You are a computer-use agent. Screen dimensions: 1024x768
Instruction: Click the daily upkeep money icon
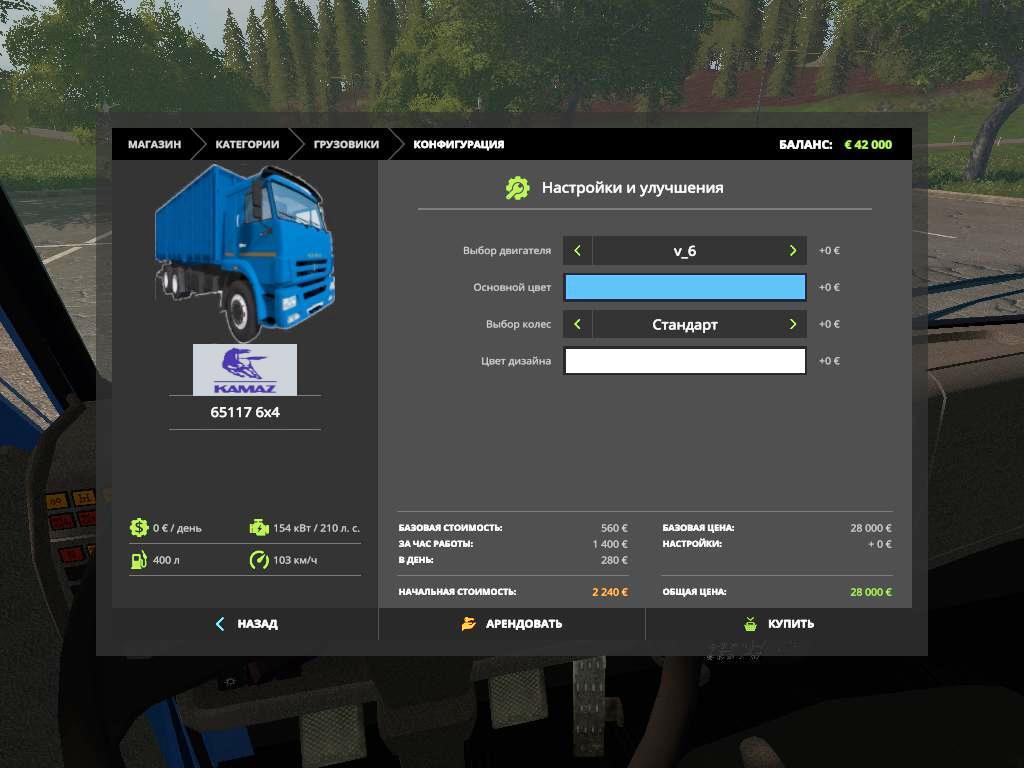click(x=138, y=528)
